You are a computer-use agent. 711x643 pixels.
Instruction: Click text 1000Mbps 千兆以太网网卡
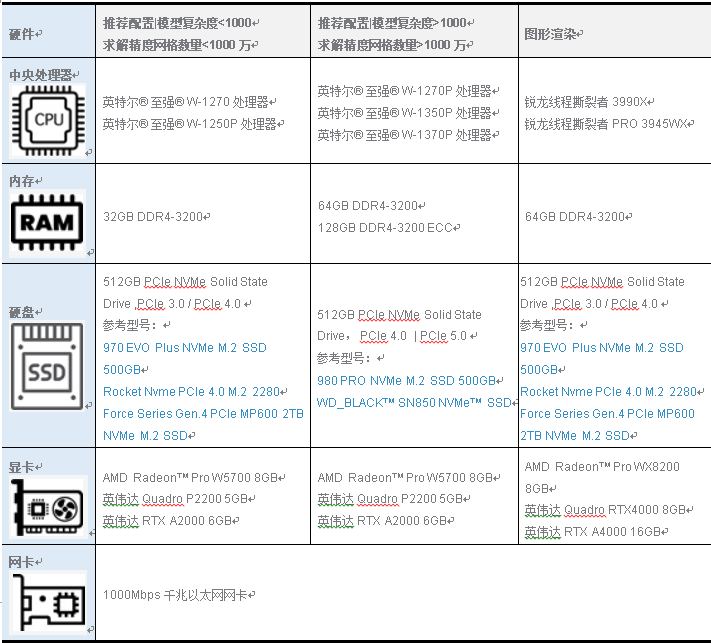(175, 595)
